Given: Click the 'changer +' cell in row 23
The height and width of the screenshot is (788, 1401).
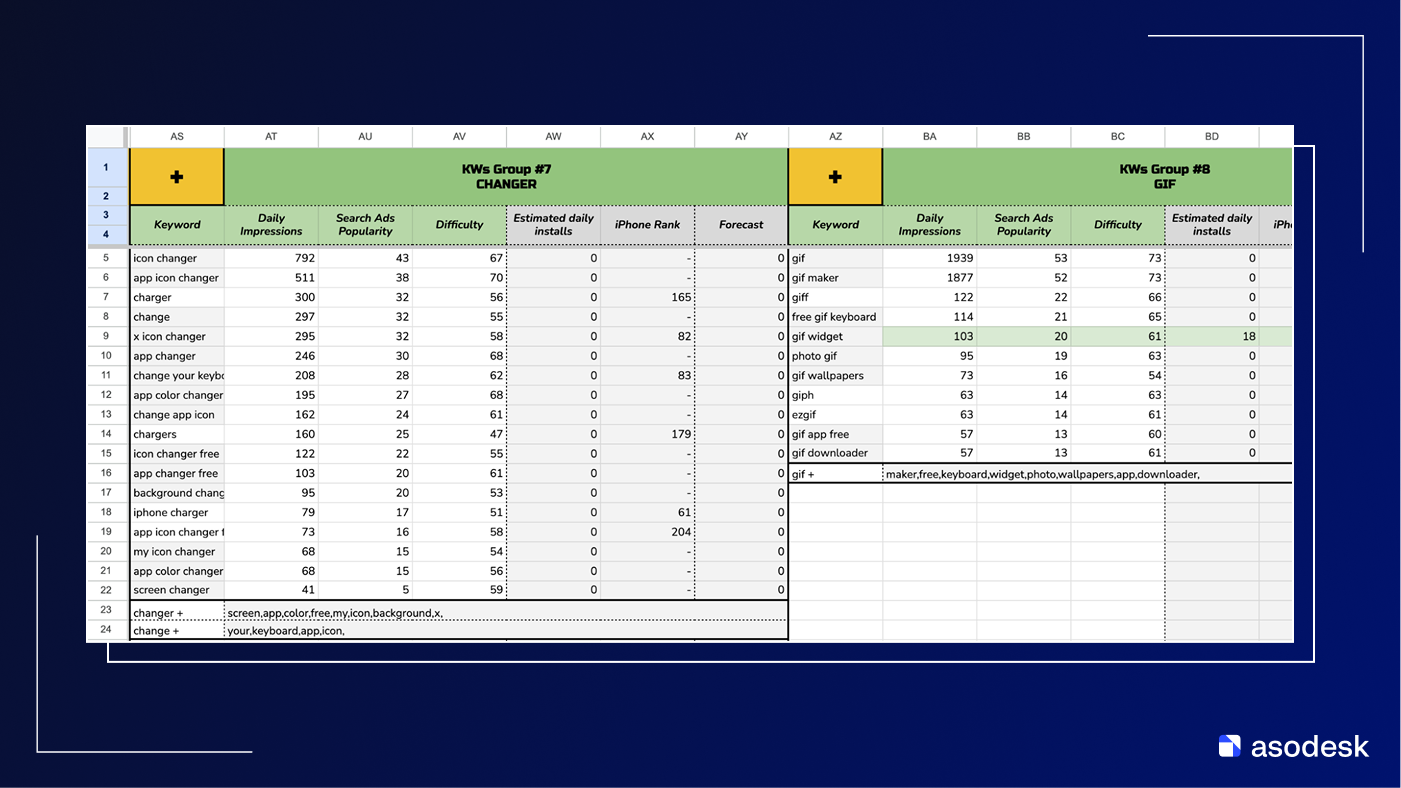Looking at the screenshot, I should point(177,613).
